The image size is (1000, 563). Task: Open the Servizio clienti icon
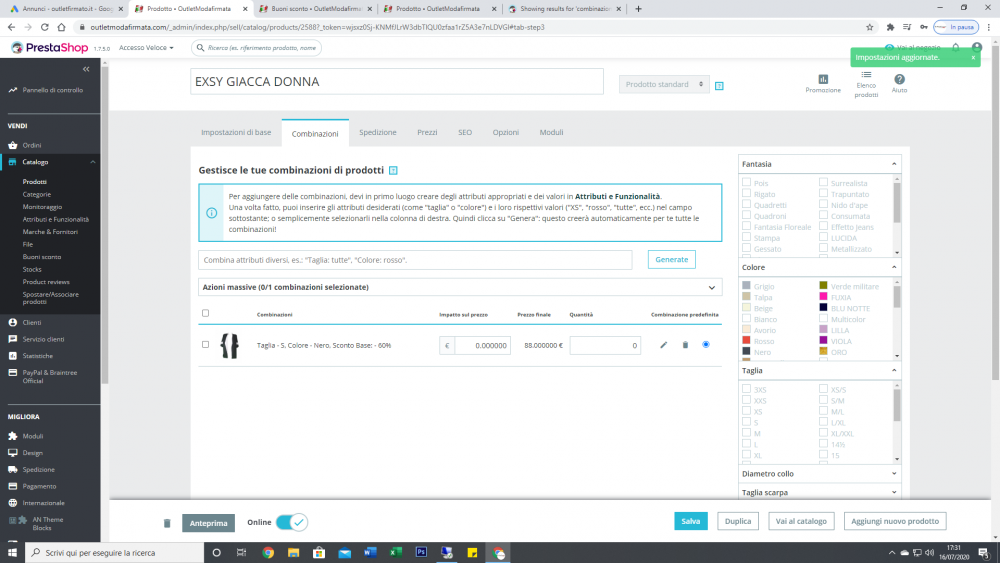point(13,339)
